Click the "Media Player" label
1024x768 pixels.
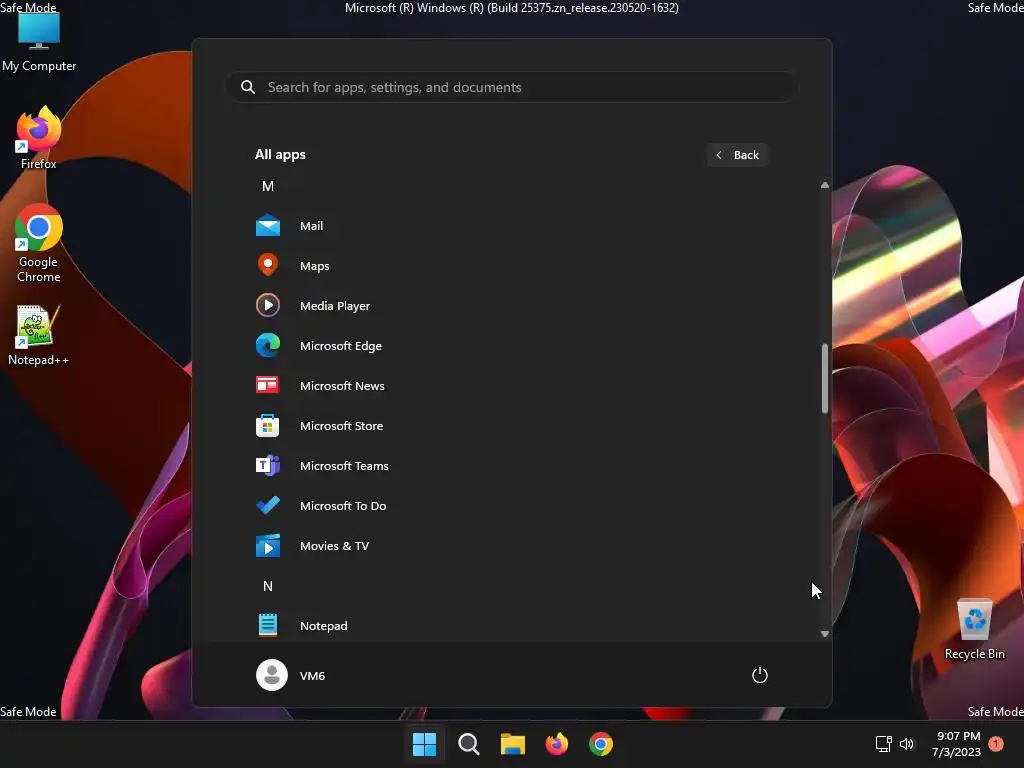point(335,306)
